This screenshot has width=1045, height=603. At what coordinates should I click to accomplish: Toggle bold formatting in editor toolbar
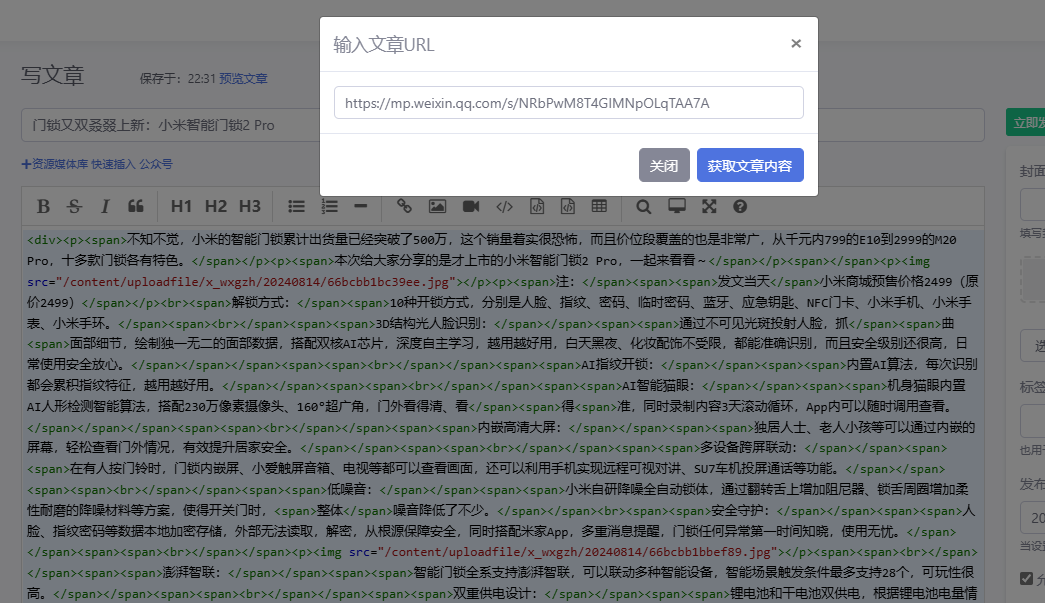(43, 207)
